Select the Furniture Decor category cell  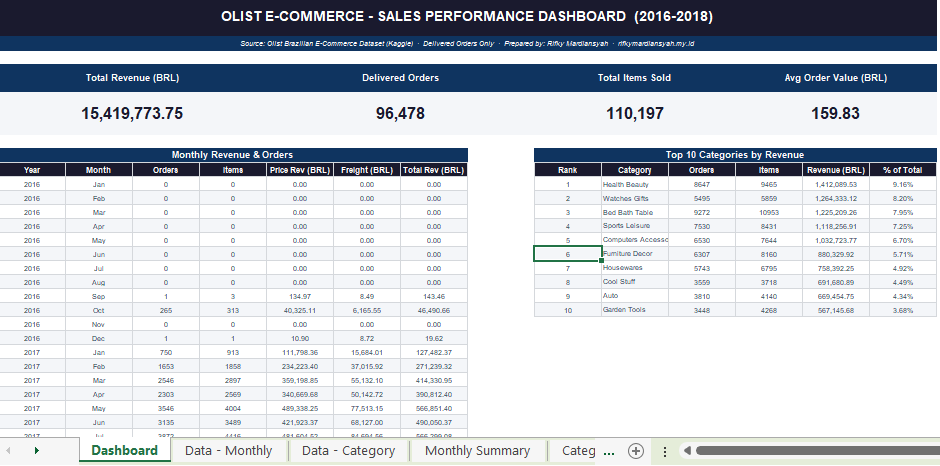pos(634,254)
